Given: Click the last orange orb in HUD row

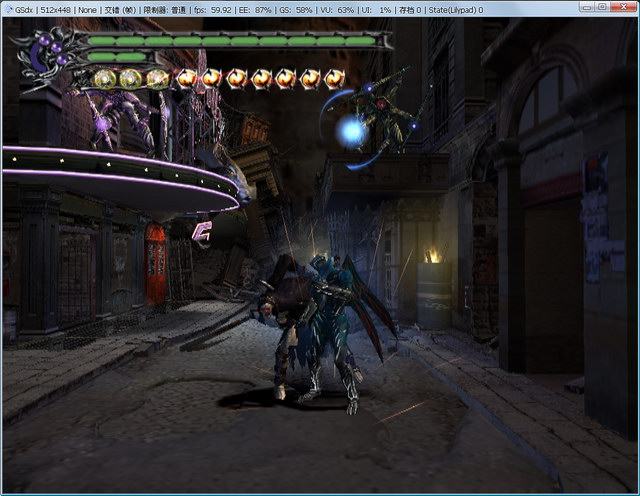Looking at the screenshot, I should click(x=335, y=79).
